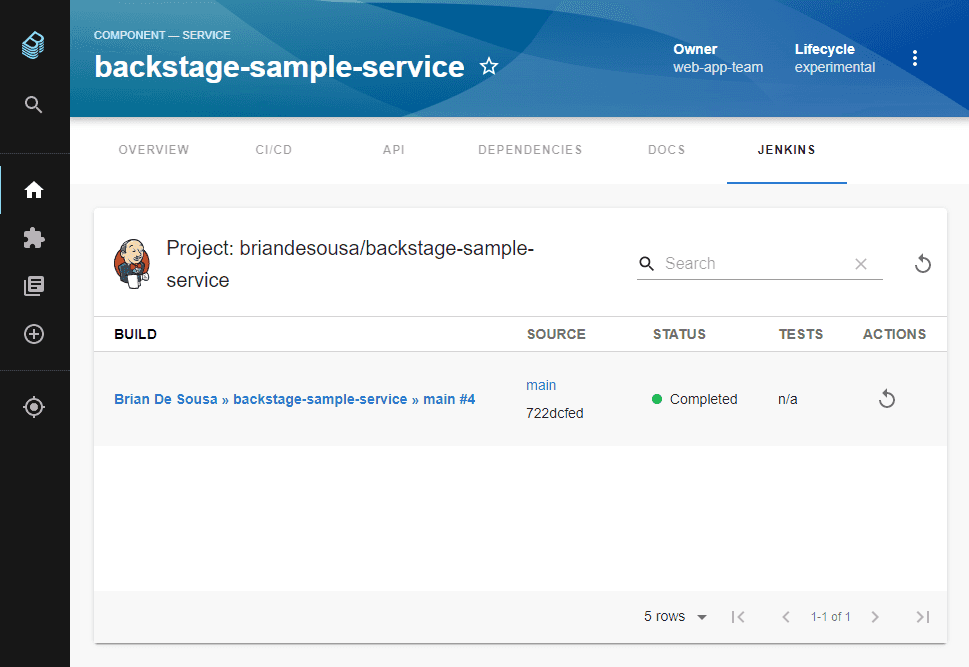
Task: Click the project title briandesousa/backstage-sample-service
Action: pos(350,264)
